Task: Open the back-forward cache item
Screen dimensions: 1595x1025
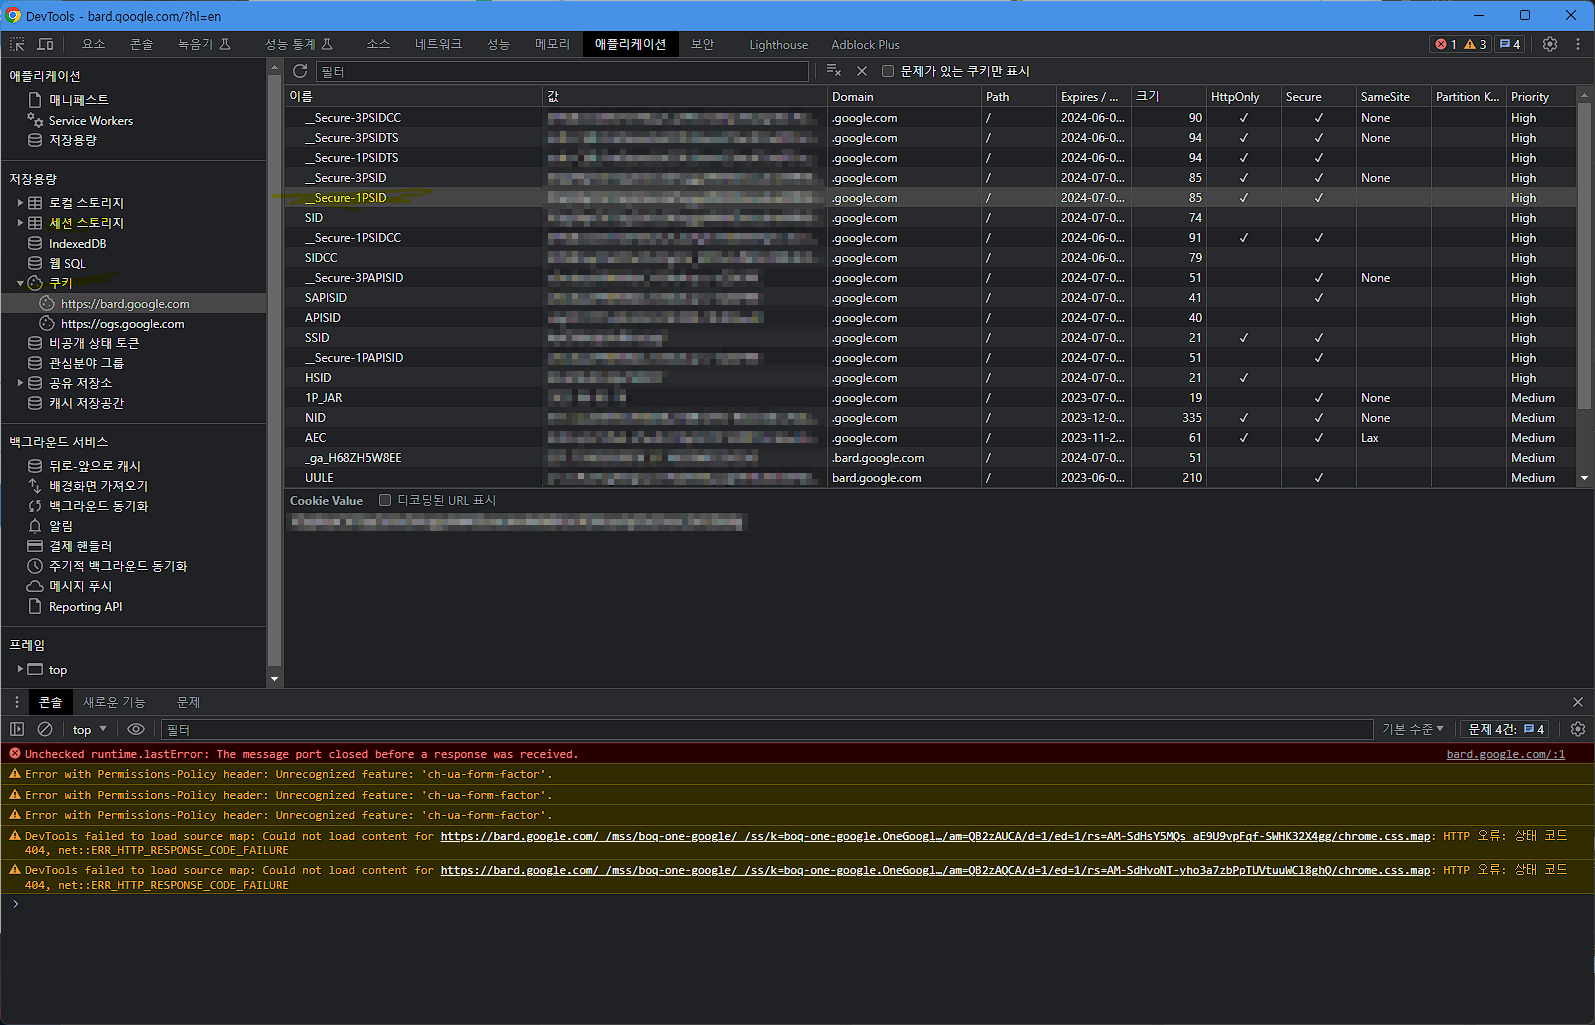Action: pyautogui.click(x=95, y=465)
